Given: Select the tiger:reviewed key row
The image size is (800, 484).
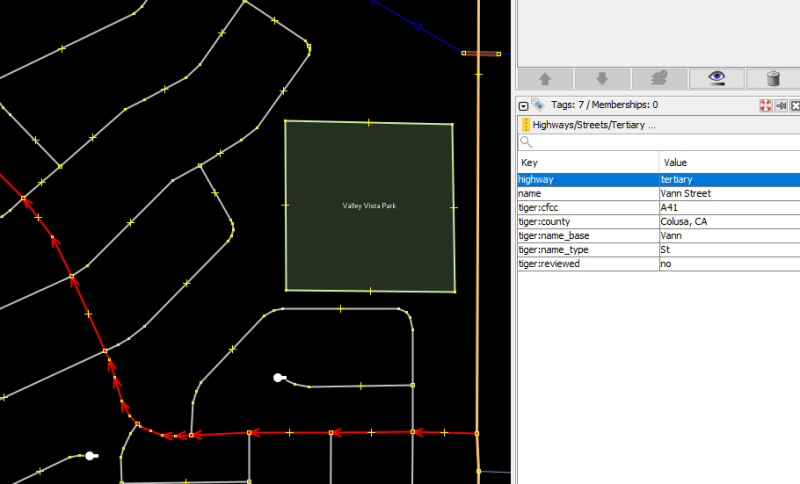Looking at the screenshot, I should pos(589,264).
